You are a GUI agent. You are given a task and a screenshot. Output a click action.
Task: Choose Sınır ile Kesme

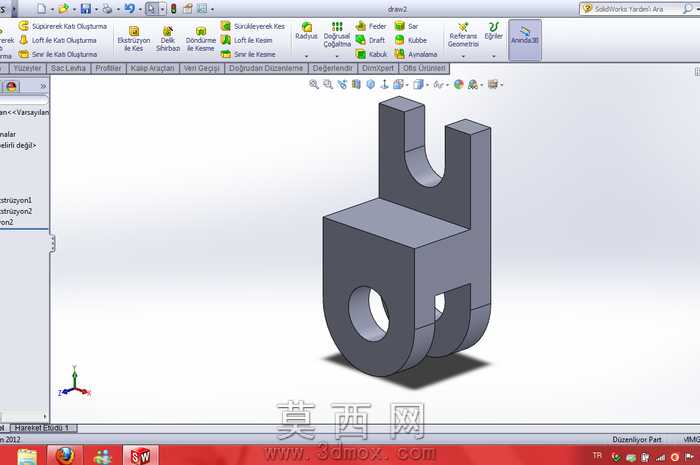tap(248, 54)
